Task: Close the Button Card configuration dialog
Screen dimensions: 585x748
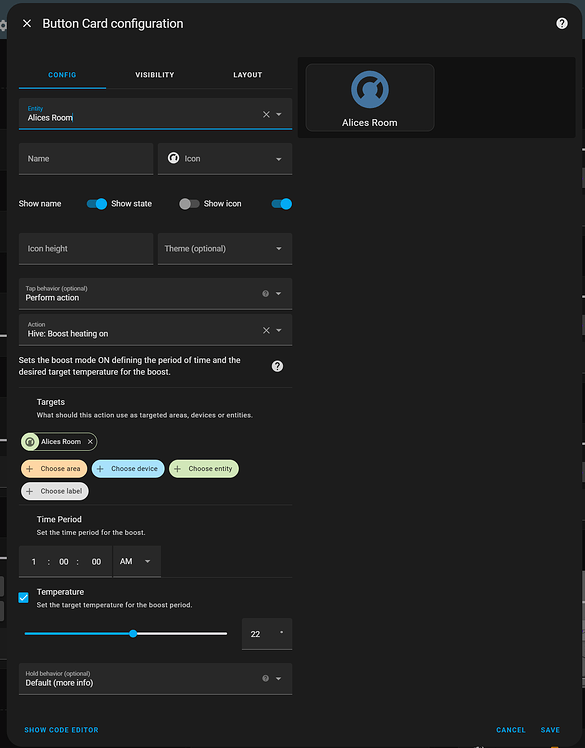Action: point(27,23)
